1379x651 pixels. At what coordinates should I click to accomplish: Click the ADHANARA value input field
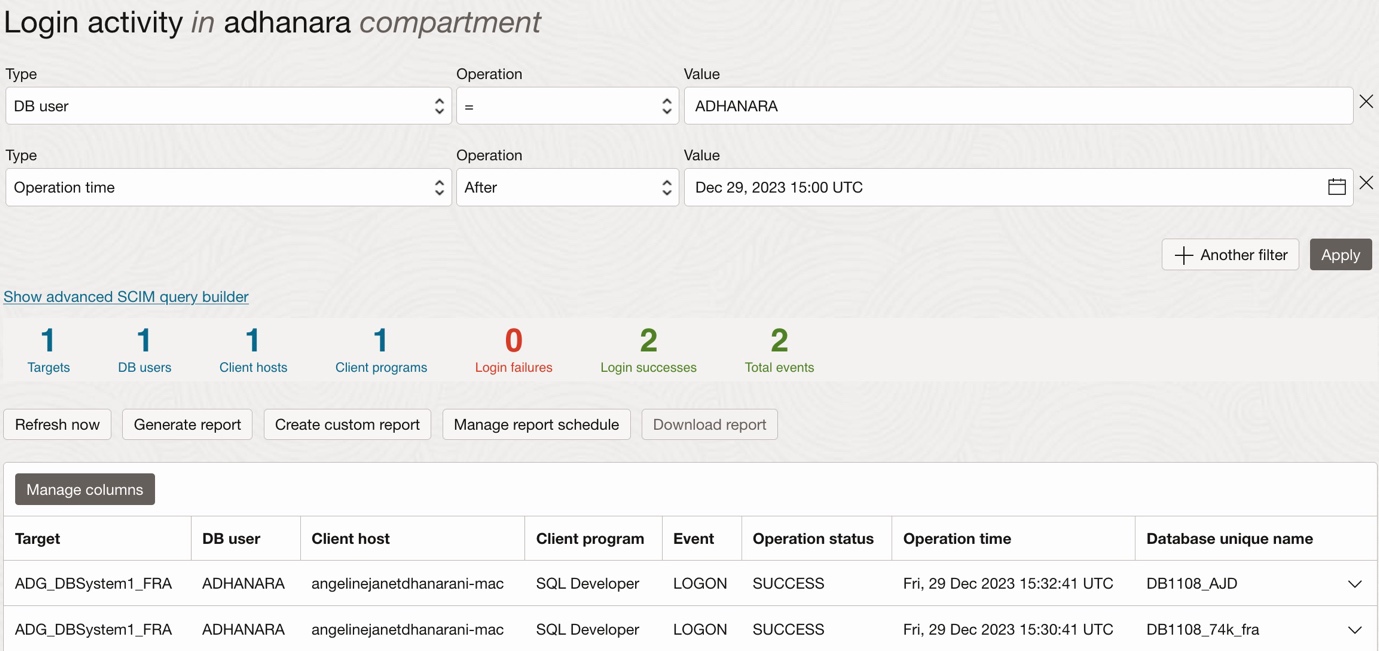pyautogui.click(x=1017, y=105)
